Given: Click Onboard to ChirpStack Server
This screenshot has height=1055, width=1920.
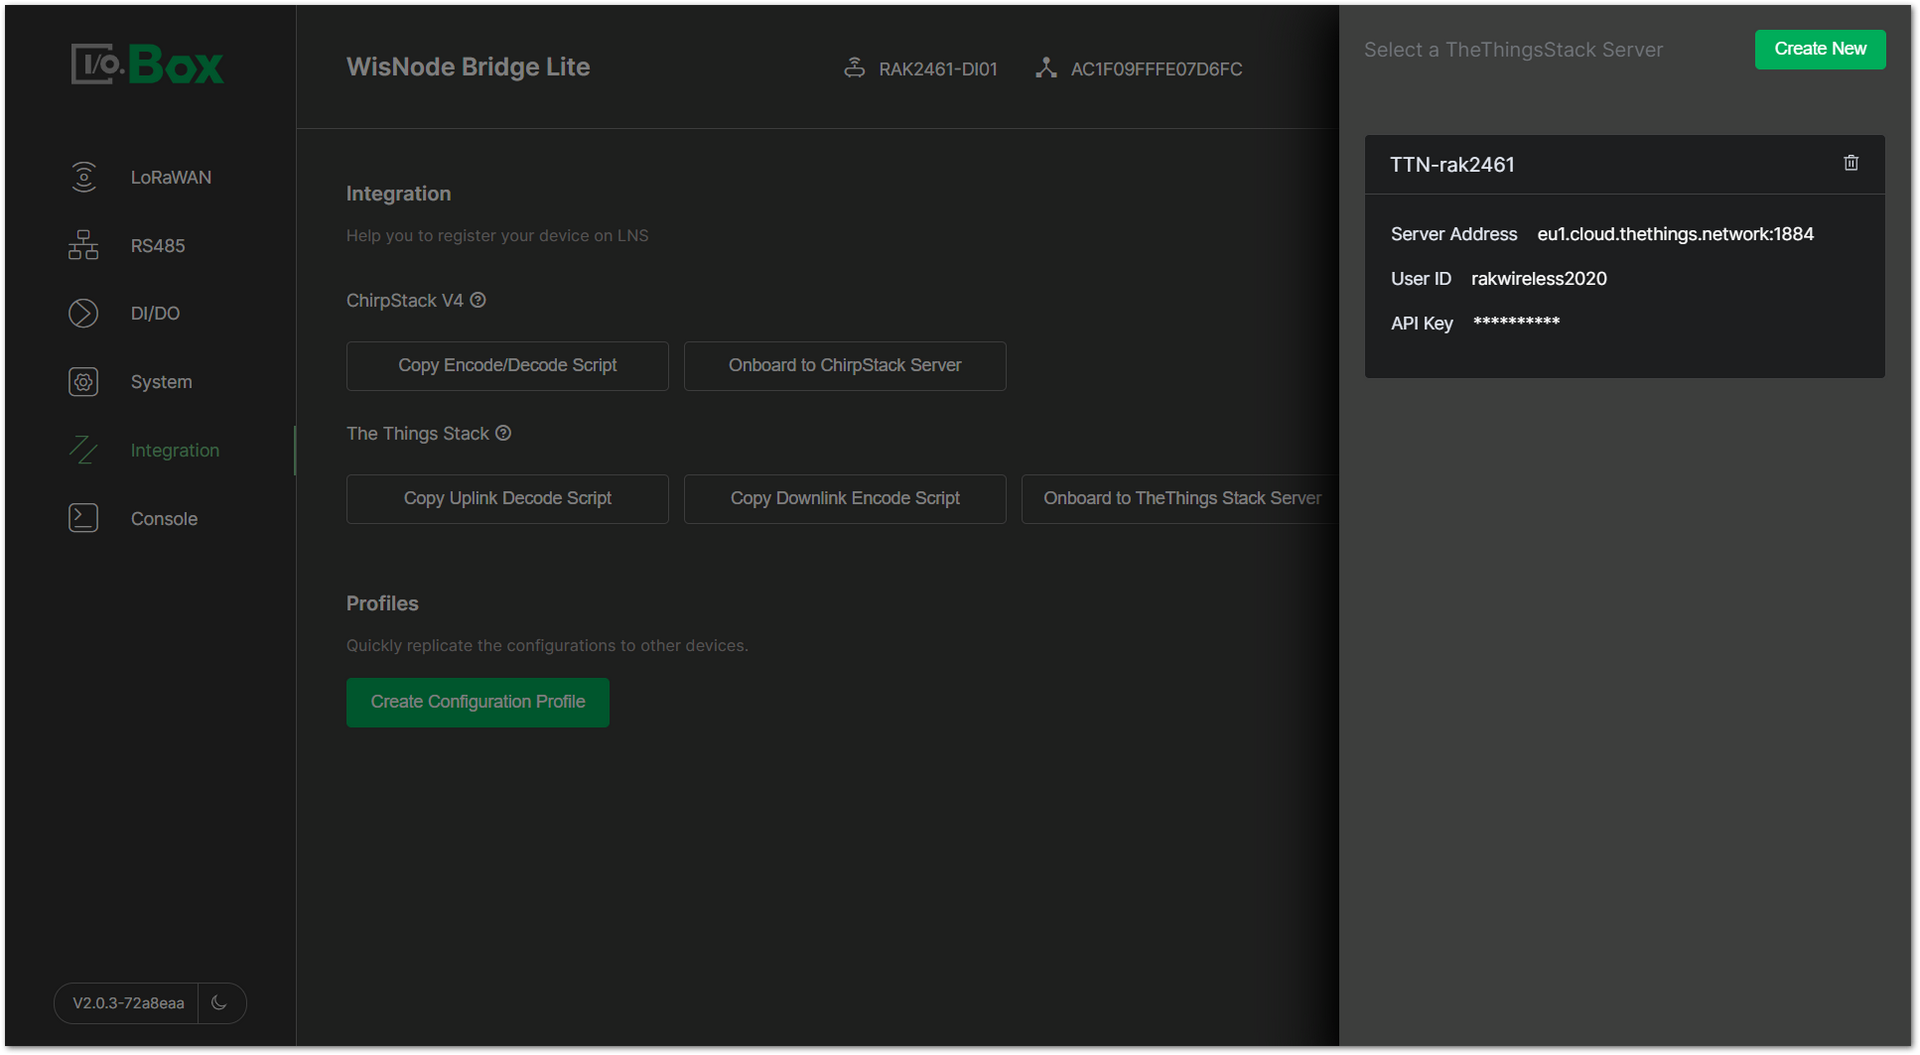Looking at the screenshot, I should 845,366.
